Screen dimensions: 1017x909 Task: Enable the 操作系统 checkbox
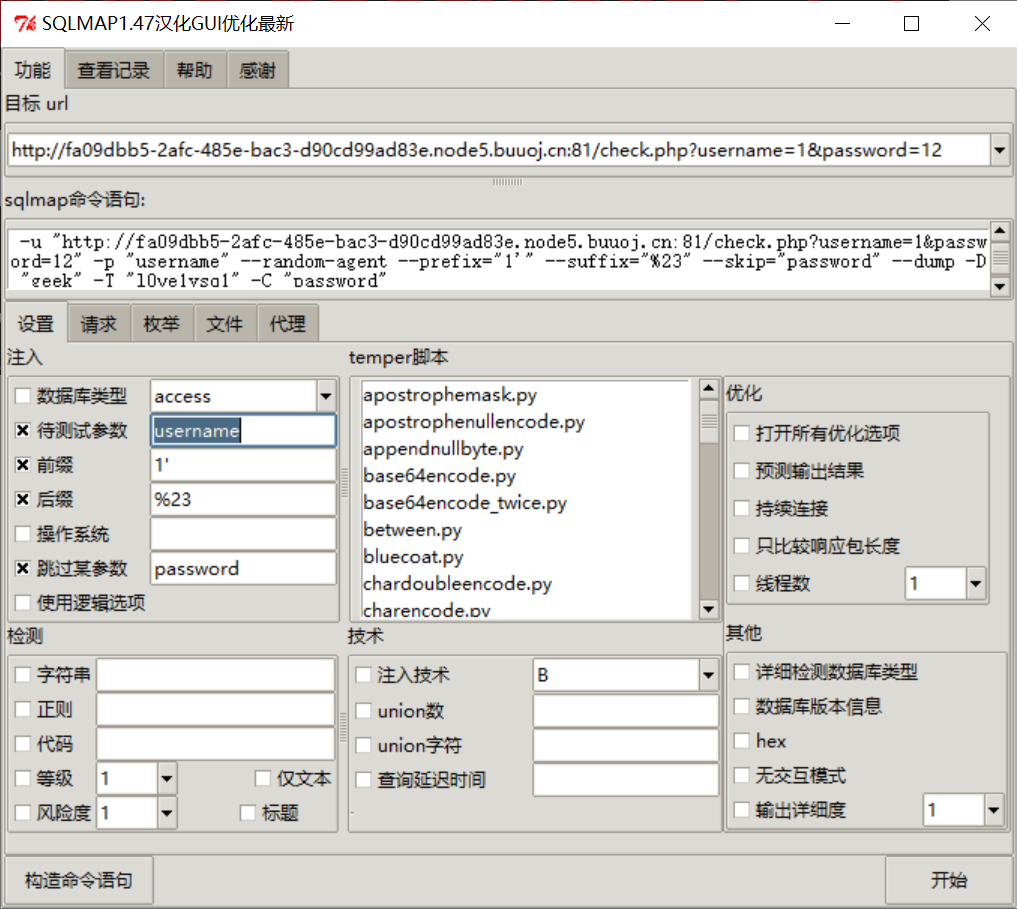point(23,534)
